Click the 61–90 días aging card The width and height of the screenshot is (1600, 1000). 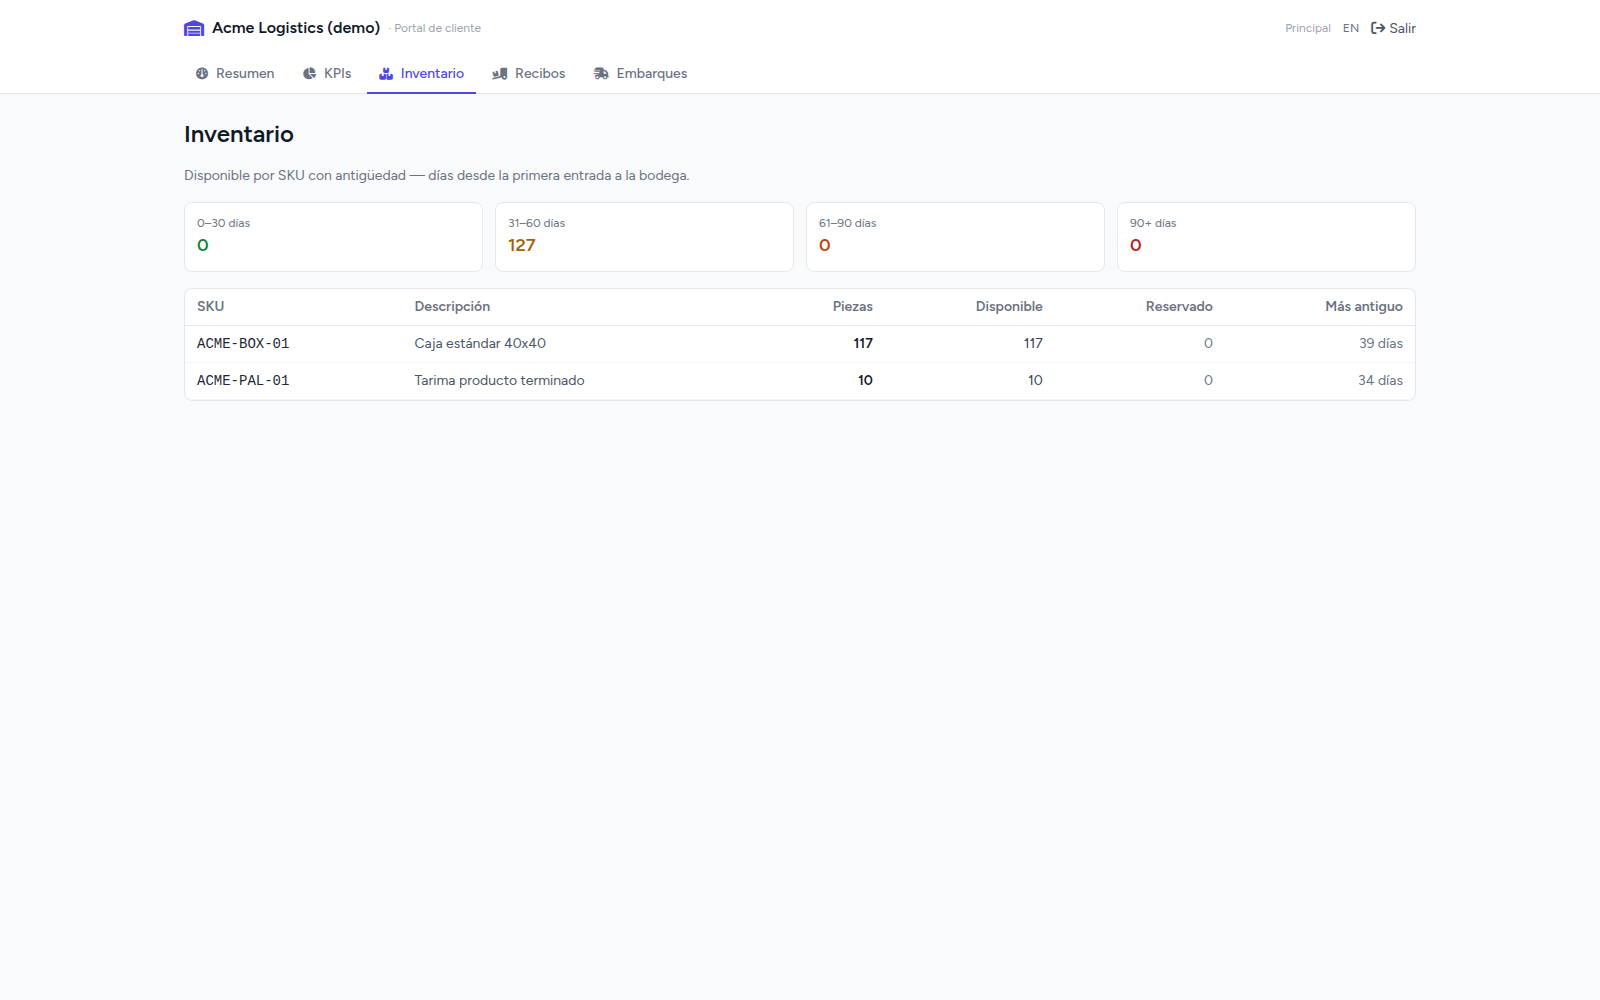(955, 237)
